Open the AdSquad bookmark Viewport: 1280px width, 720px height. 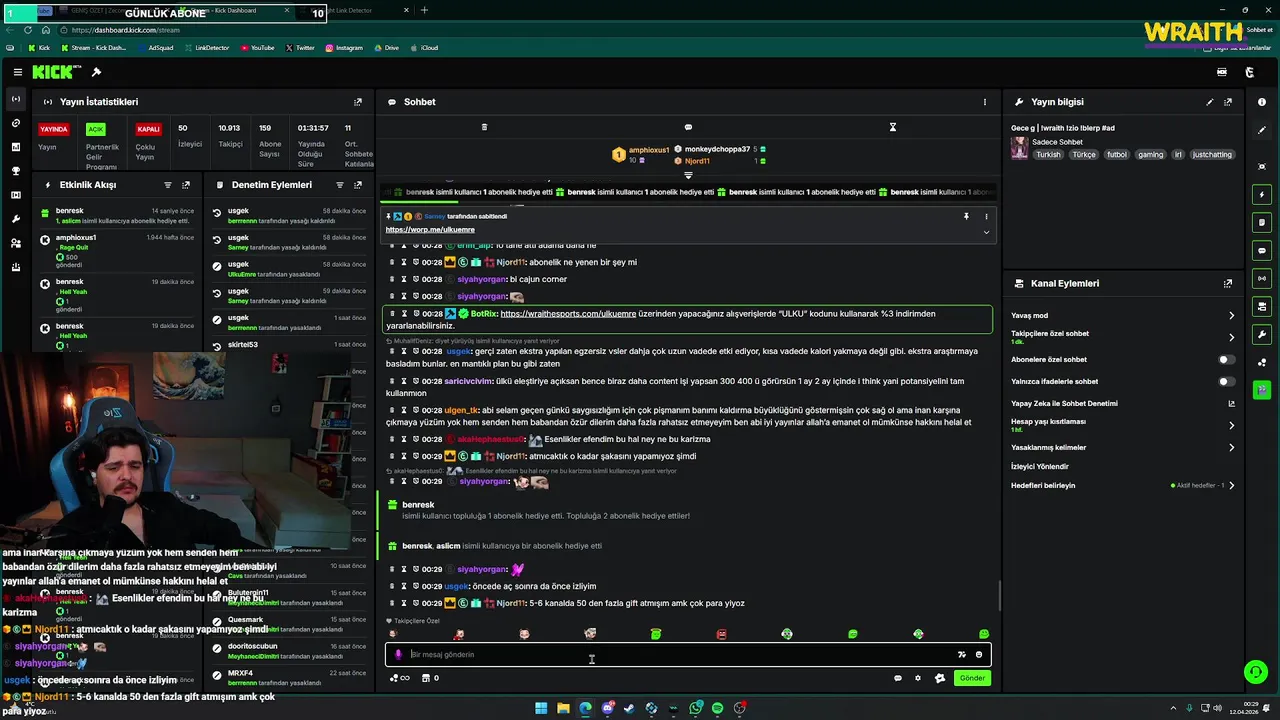coord(154,48)
